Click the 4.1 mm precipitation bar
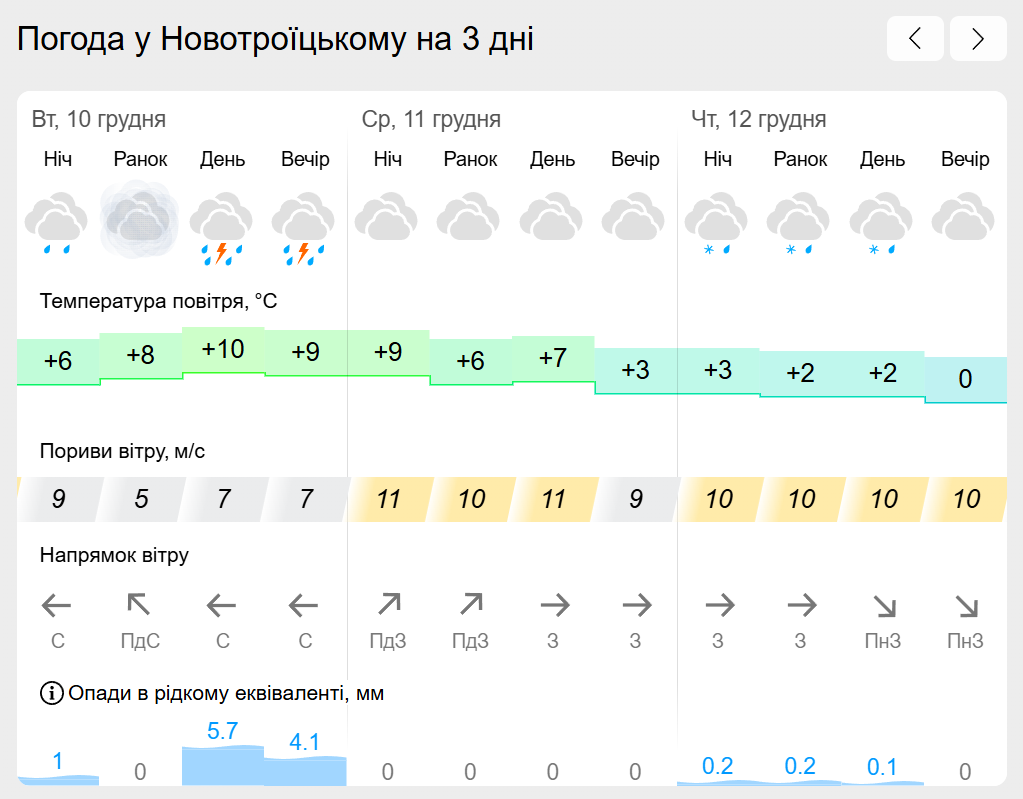The image size is (1023, 799). point(305,771)
